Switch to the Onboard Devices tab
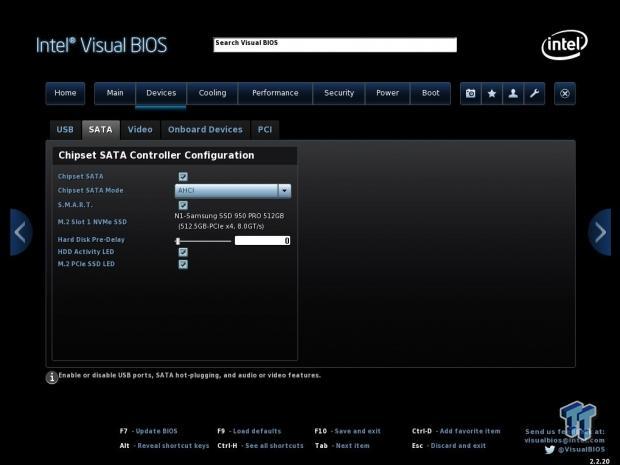 (x=205, y=130)
